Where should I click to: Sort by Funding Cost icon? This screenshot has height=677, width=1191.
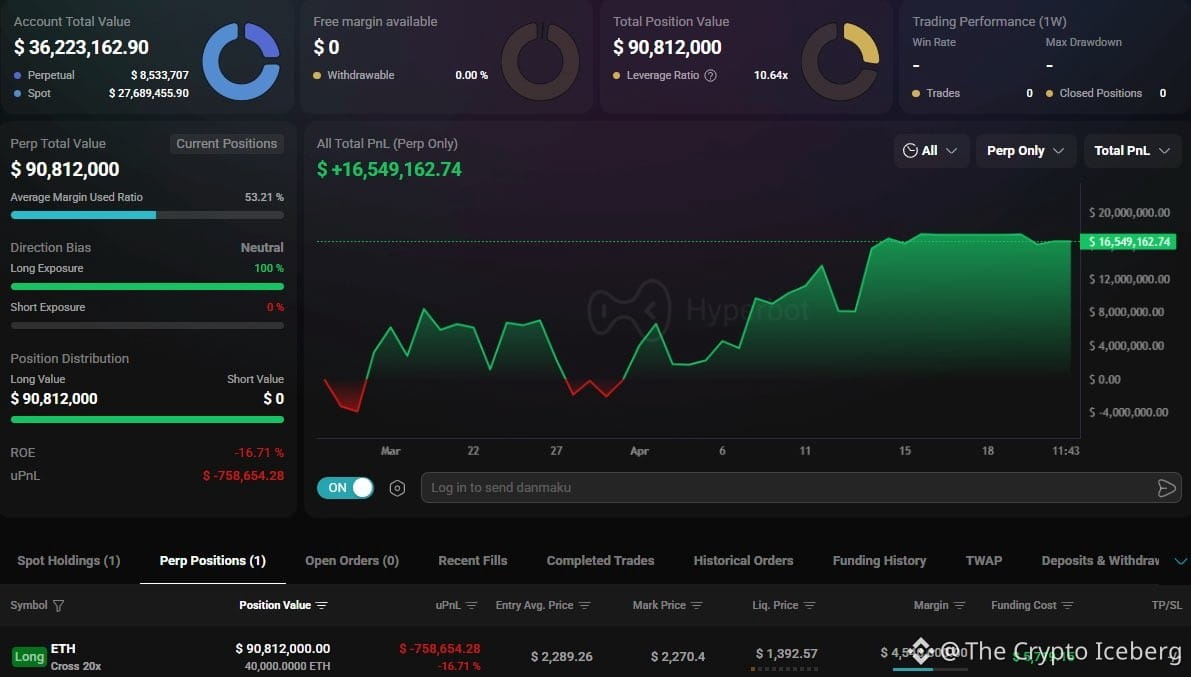[x=1067, y=606]
